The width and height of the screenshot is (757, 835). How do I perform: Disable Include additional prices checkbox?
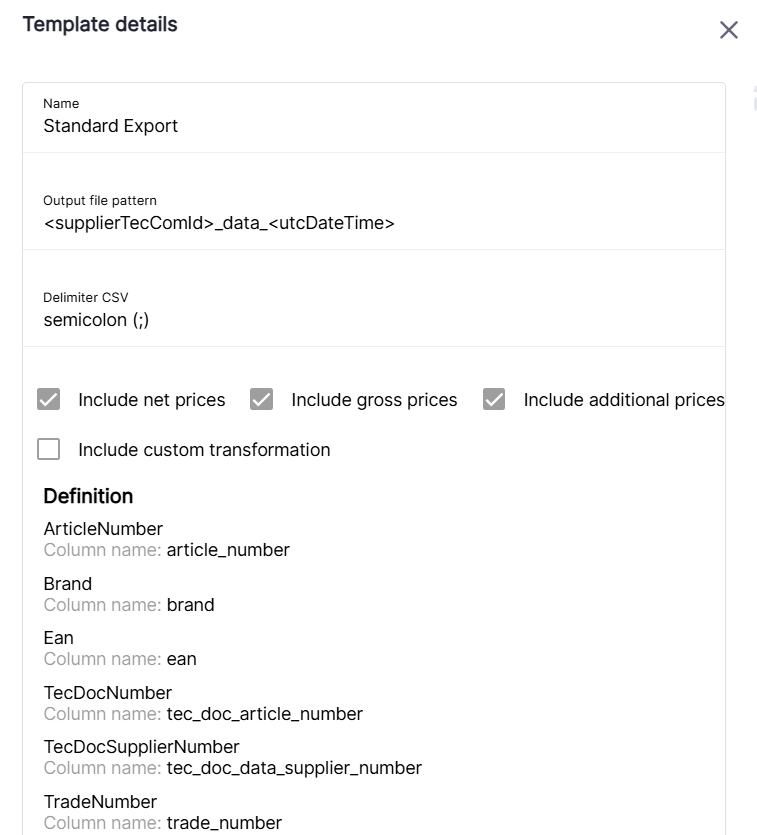494,400
